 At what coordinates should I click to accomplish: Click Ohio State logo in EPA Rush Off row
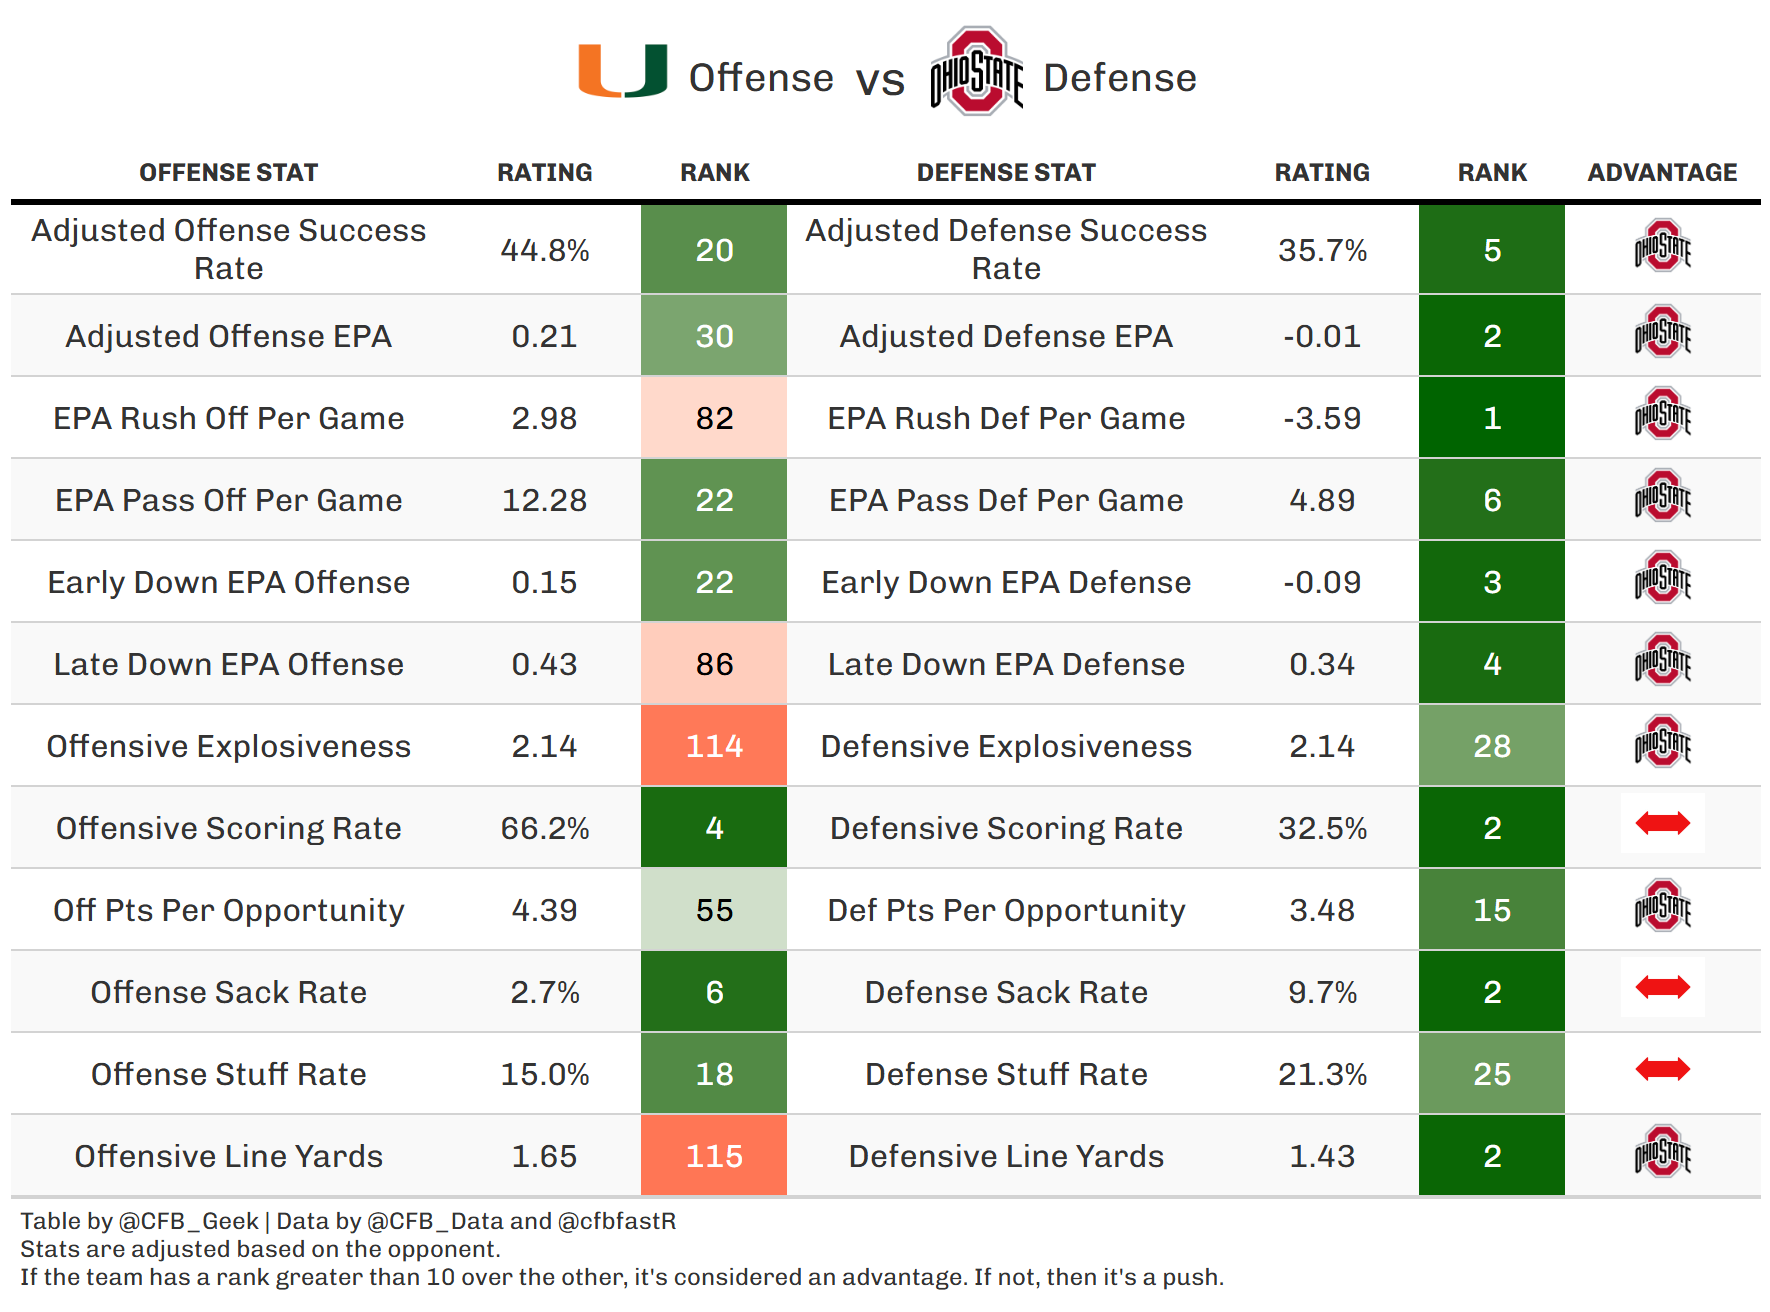coord(1662,415)
